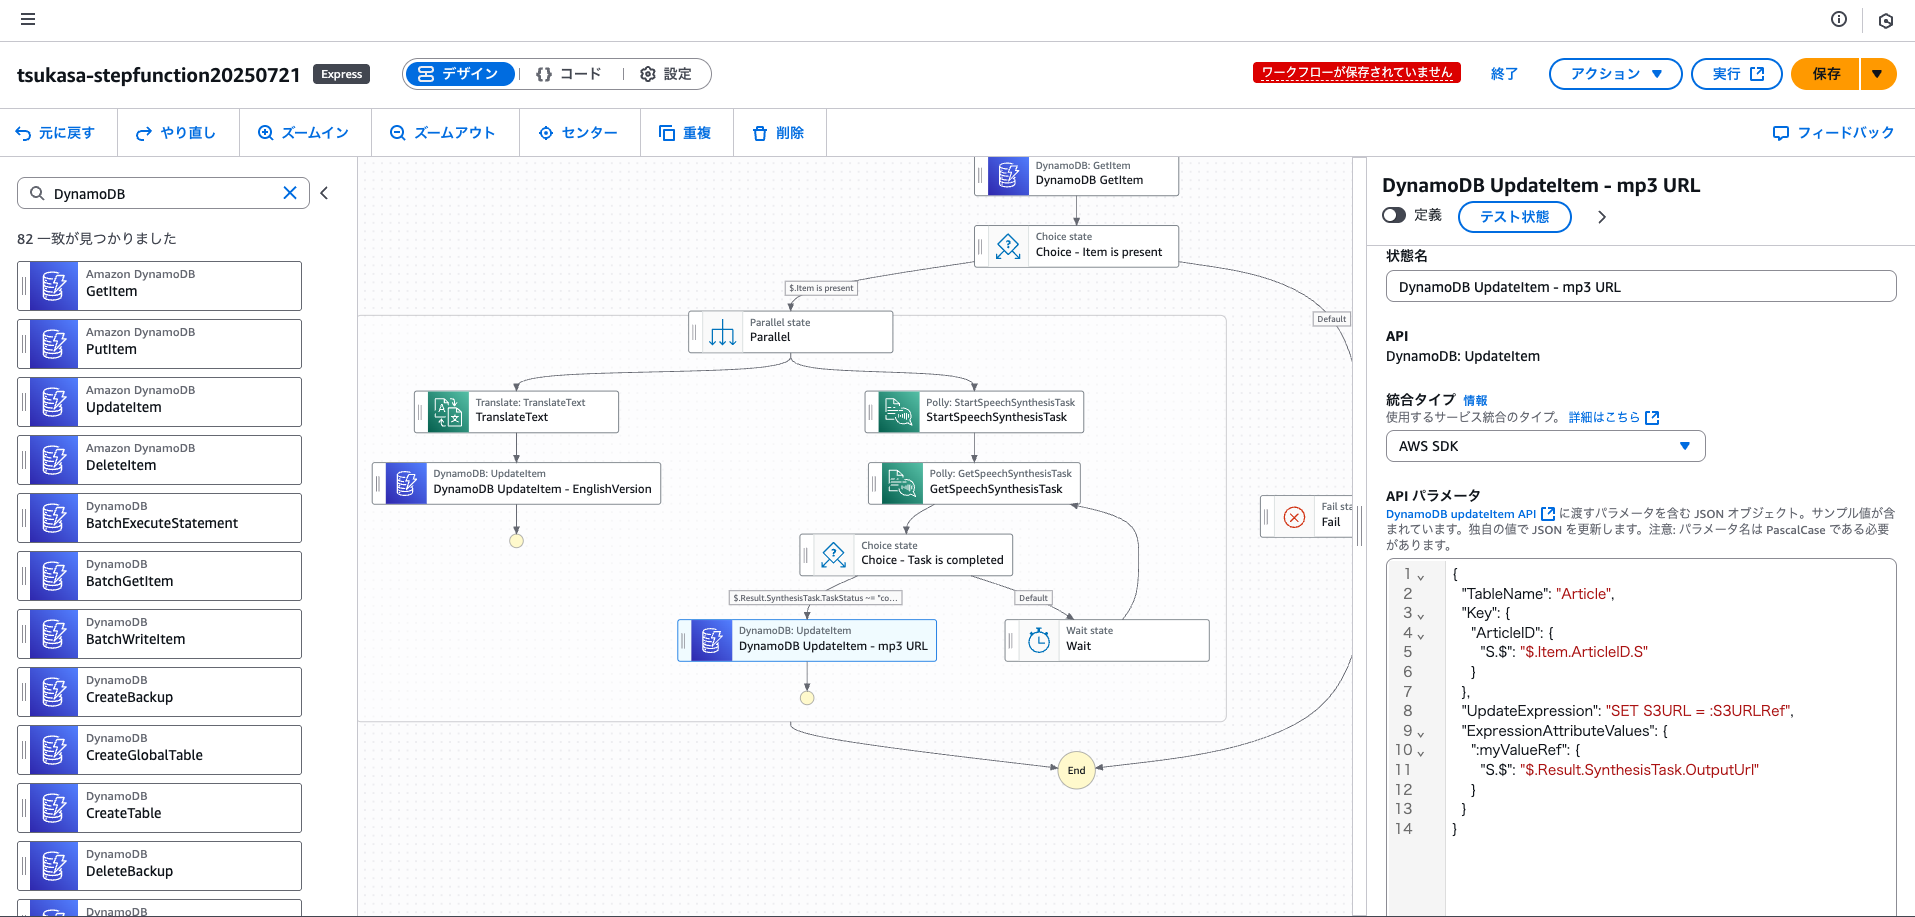Select Choice - Item is present node
1915x917 pixels.
click(x=1077, y=245)
